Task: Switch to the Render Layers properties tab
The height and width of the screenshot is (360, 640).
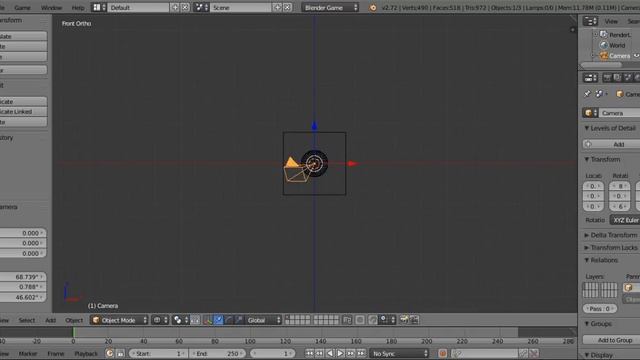Action: click(617, 78)
